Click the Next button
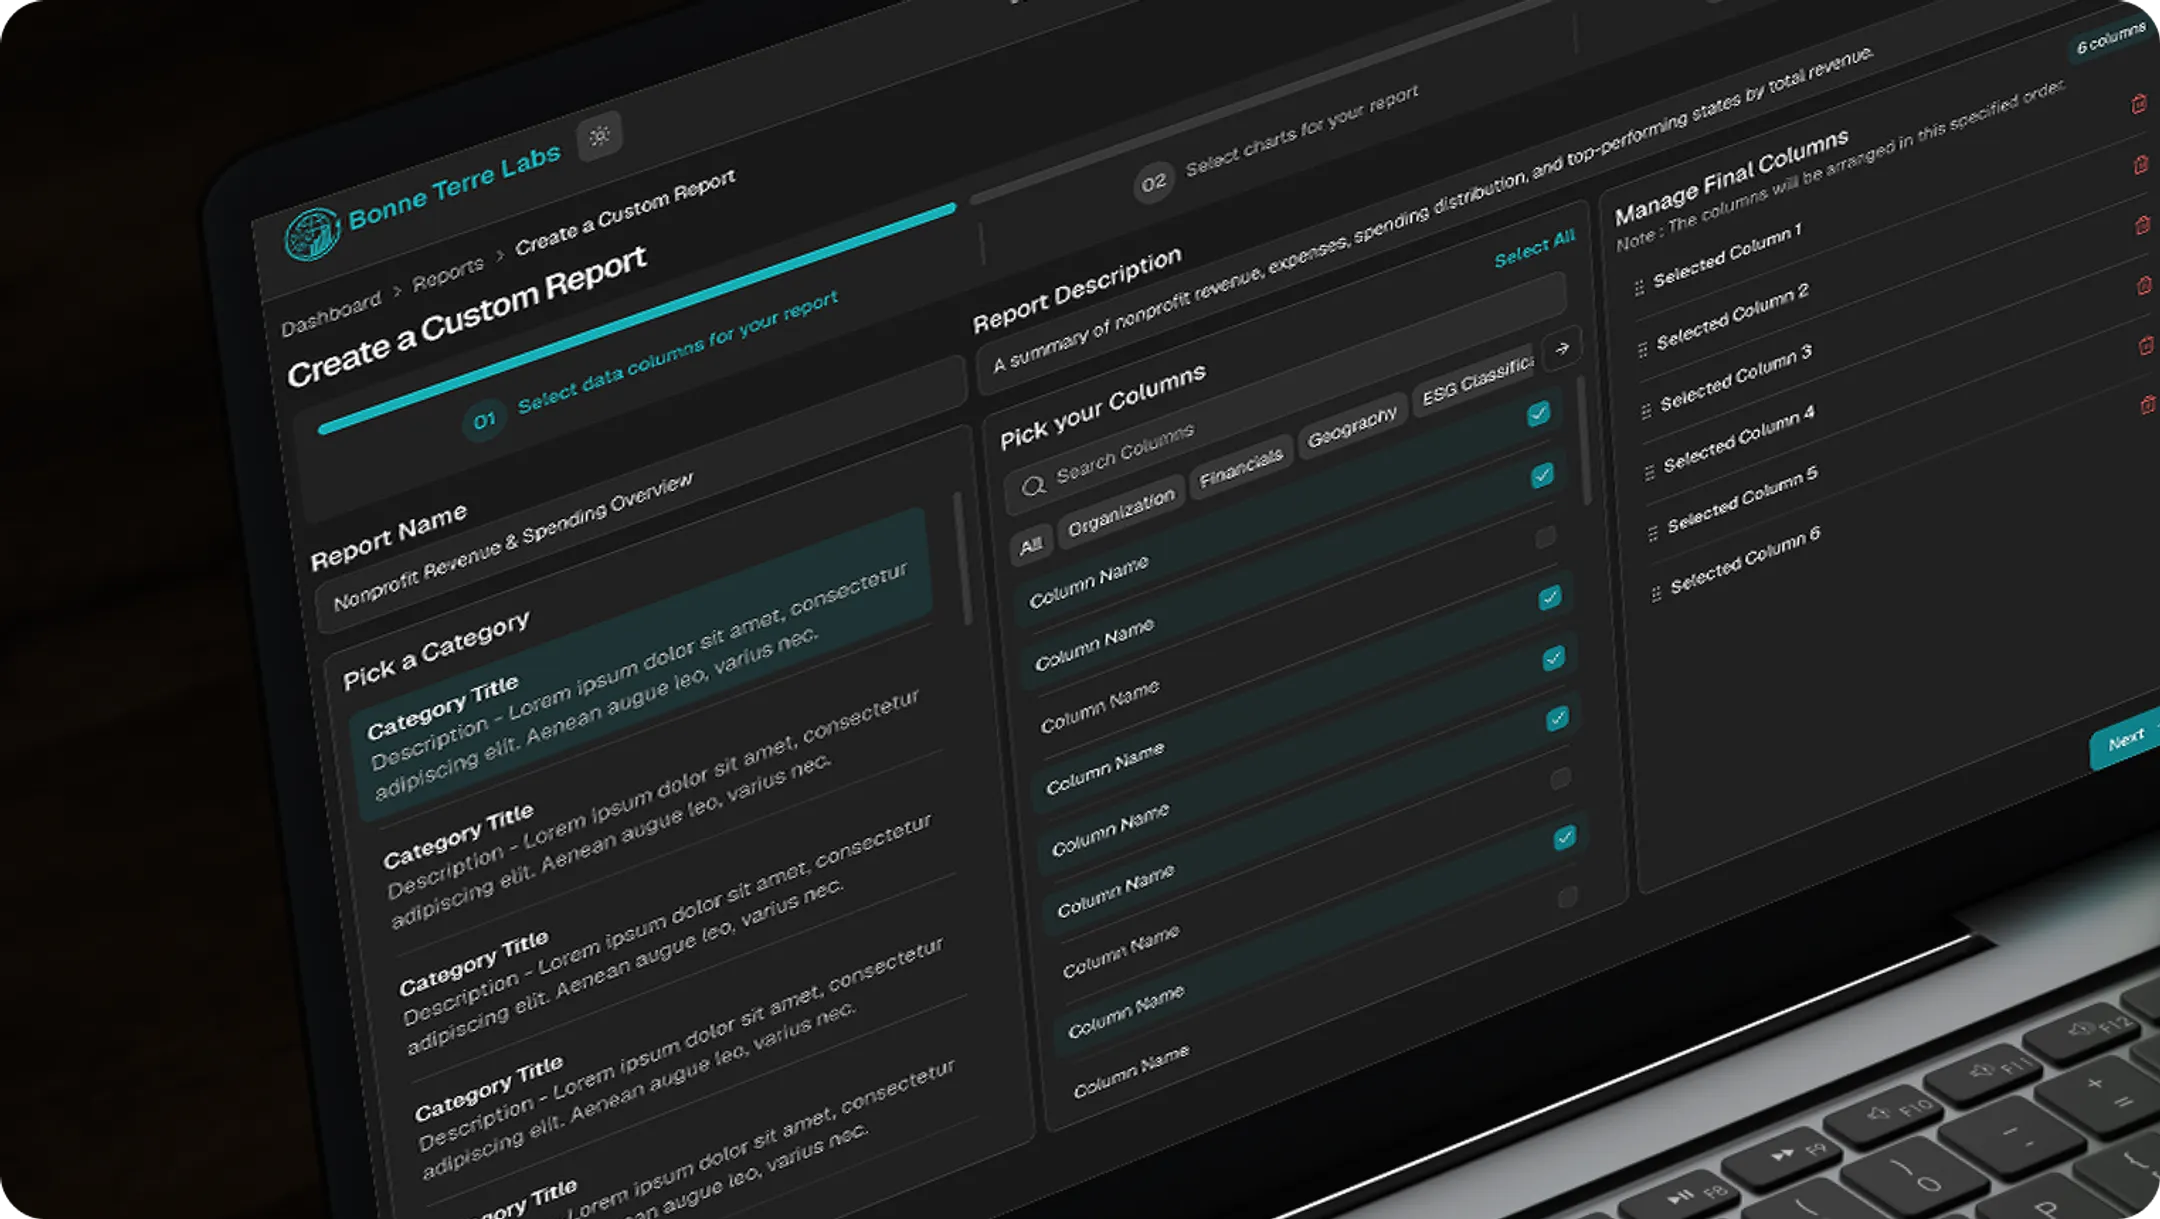2160x1219 pixels. tap(2125, 740)
